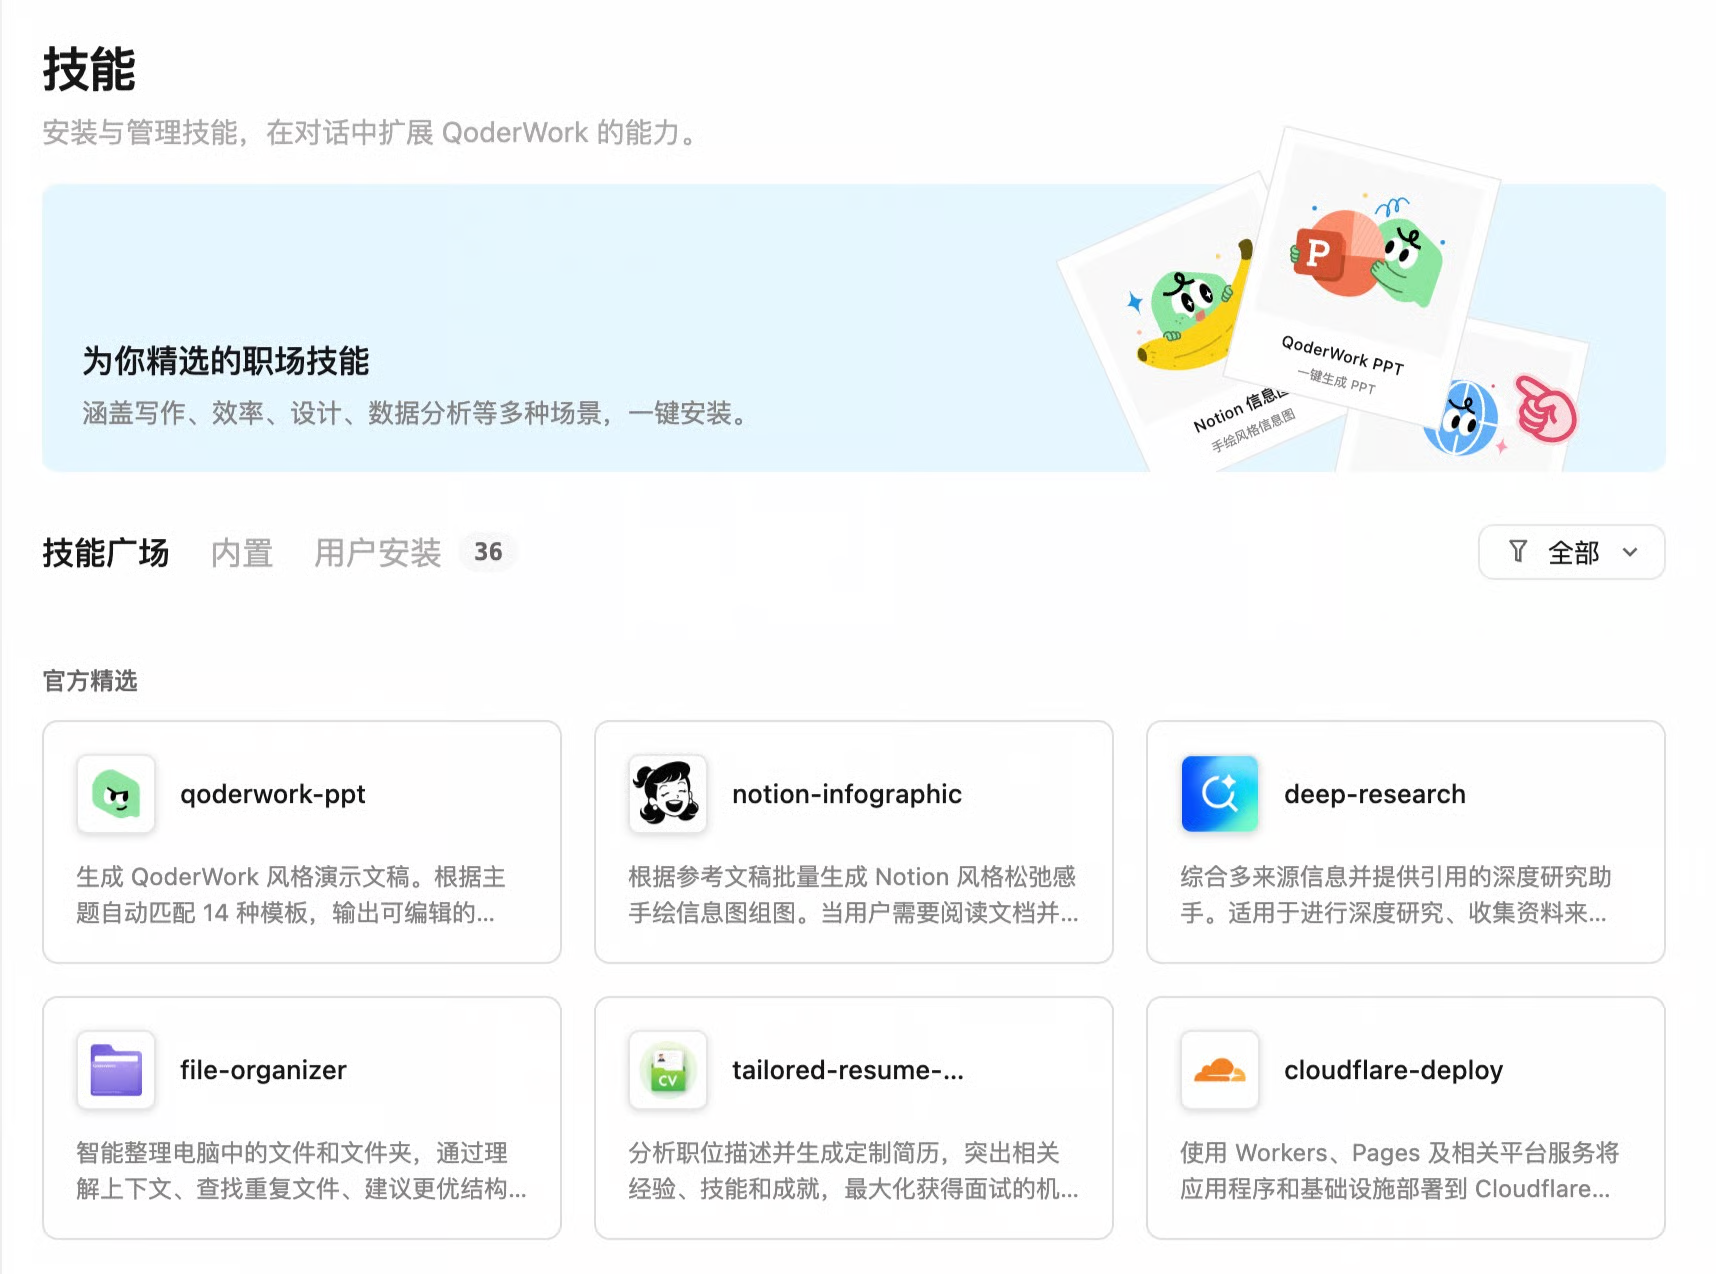Click the notion-infographic girl face icon
This screenshot has height=1274, width=1716.
coord(668,794)
